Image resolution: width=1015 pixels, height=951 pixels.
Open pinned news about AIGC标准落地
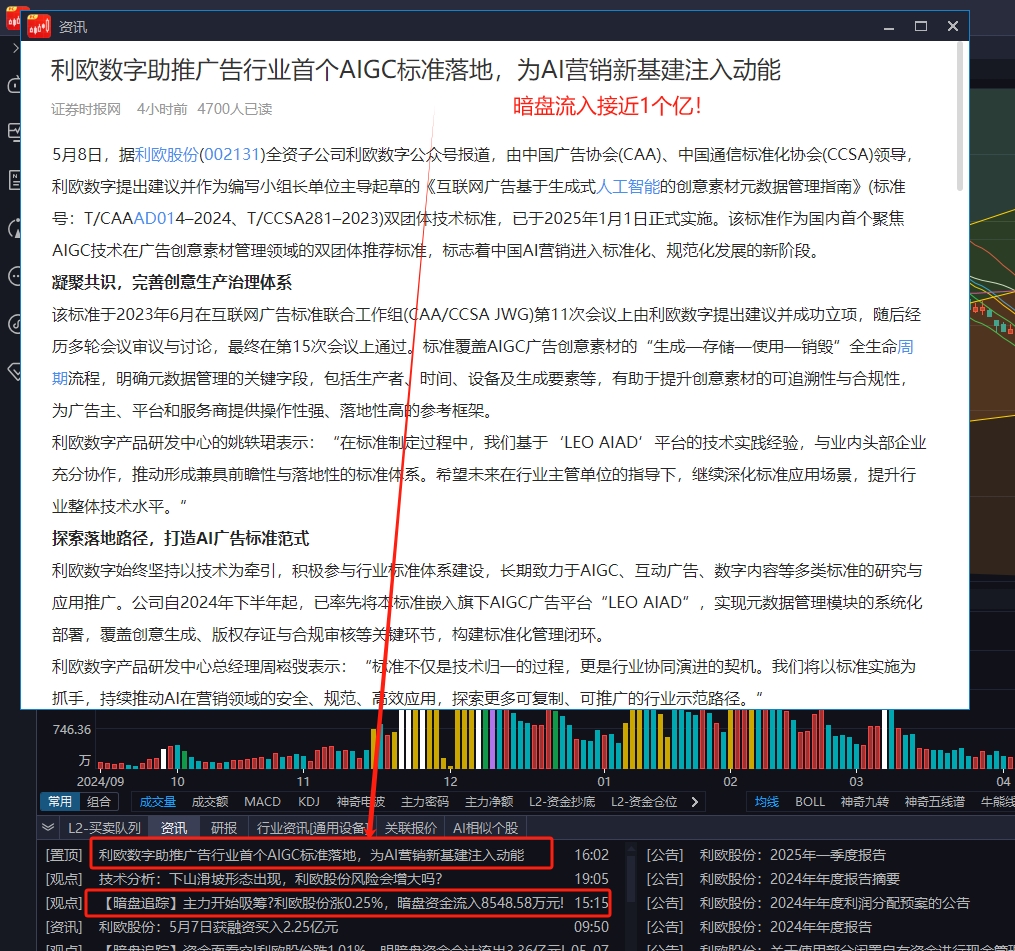tap(311, 855)
